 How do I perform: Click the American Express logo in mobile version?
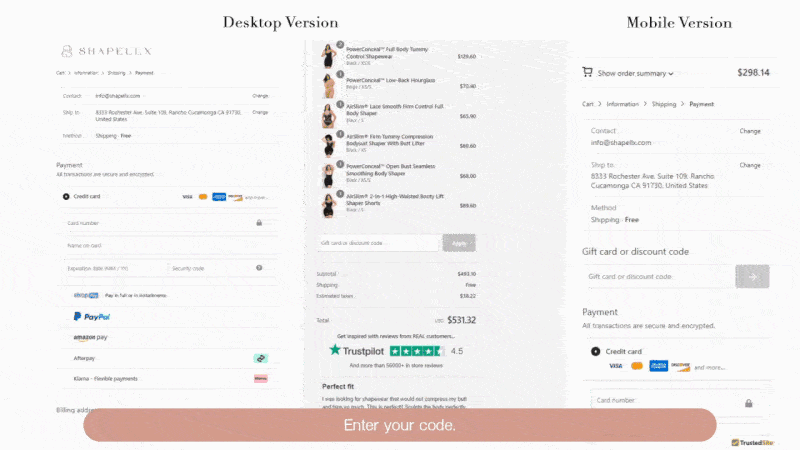tap(658, 366)
